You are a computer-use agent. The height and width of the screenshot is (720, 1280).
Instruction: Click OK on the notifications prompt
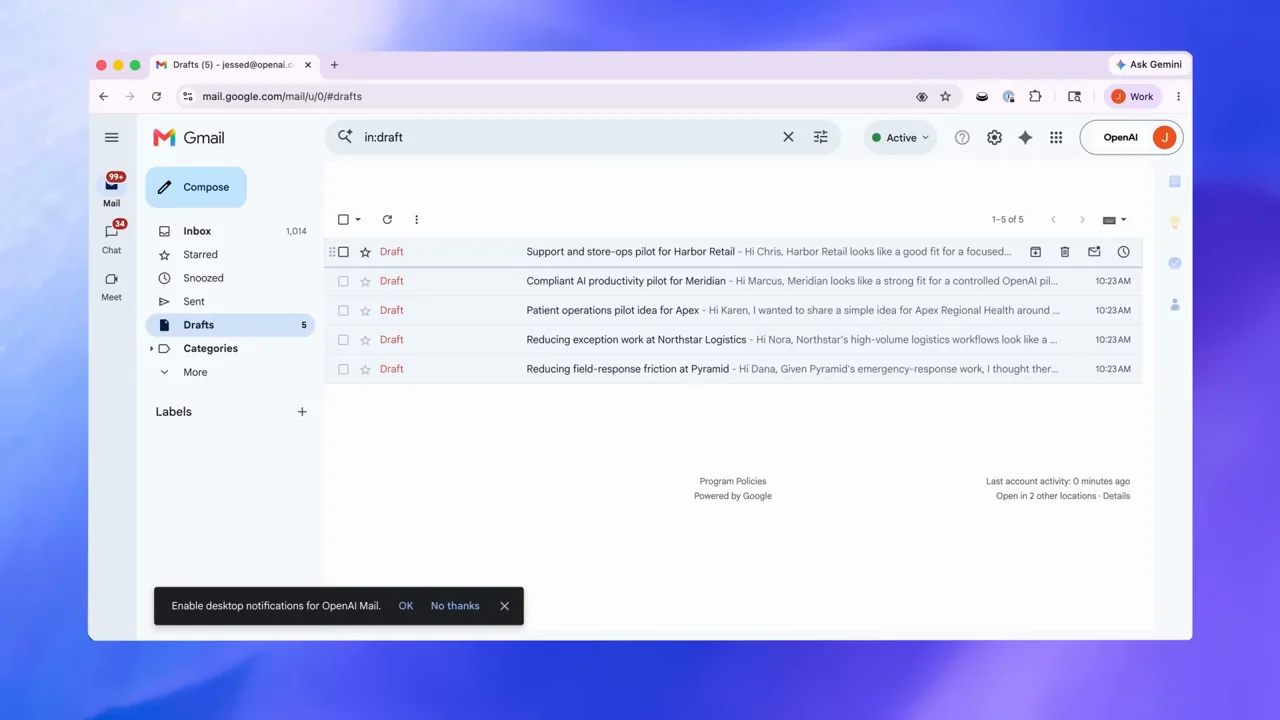point(405,606)
